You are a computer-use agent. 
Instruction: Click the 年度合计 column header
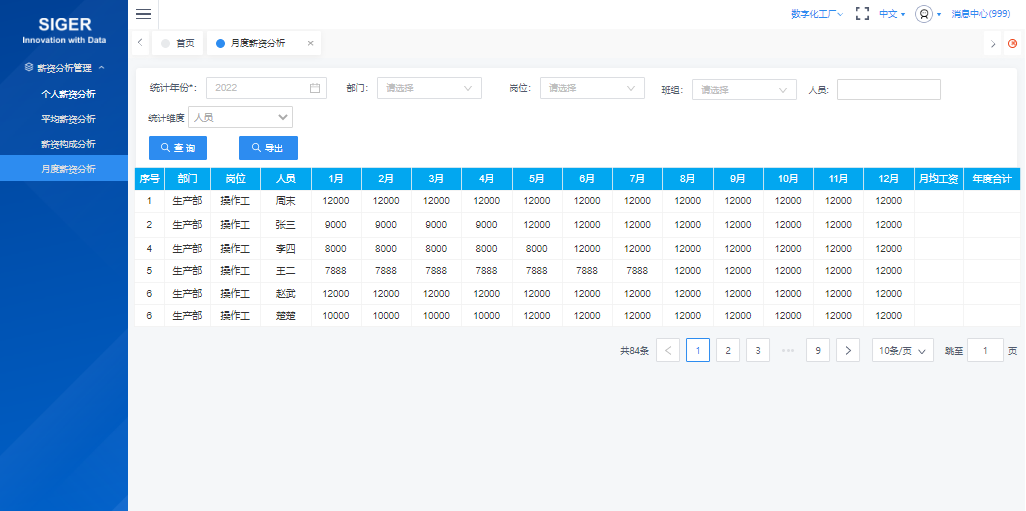[992, 179]
